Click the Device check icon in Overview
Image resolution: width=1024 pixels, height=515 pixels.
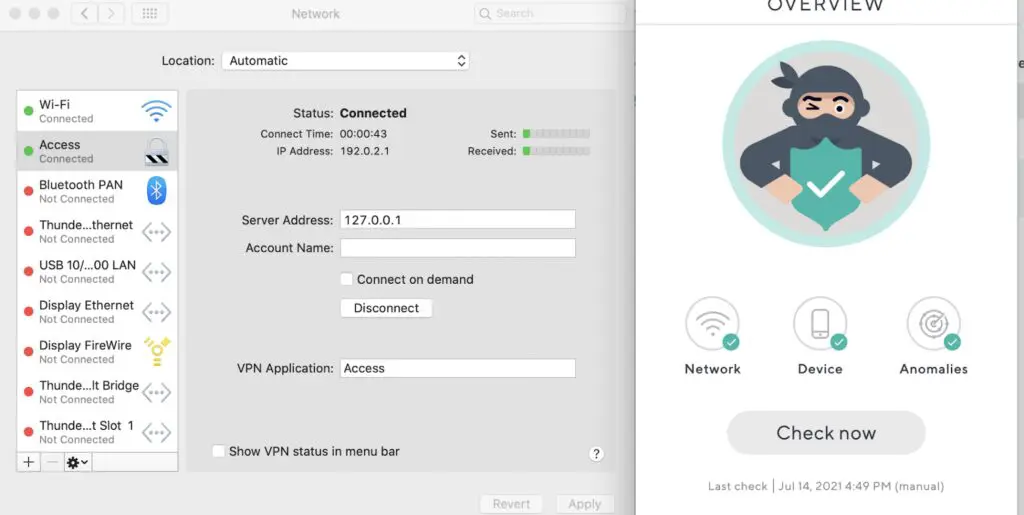point(820,324)
